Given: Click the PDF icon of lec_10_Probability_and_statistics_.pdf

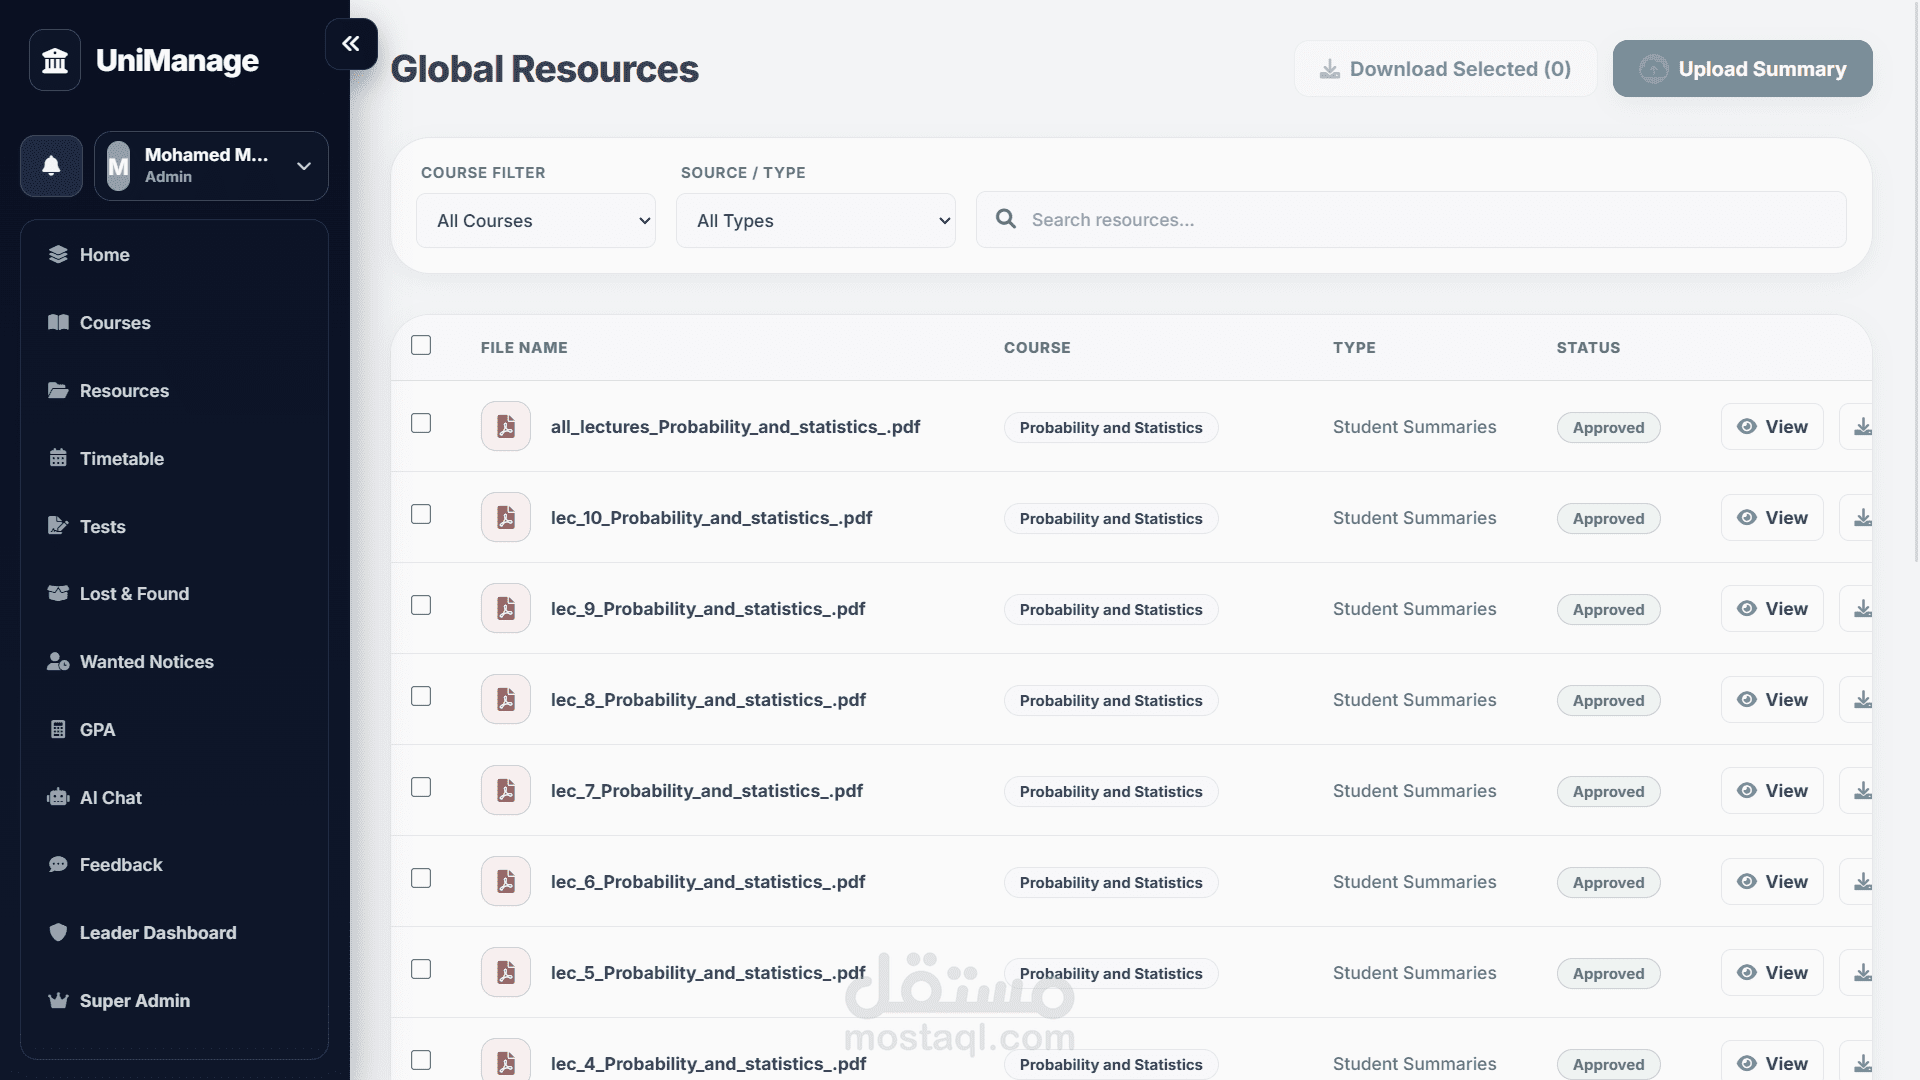Looking at the screenshot, I should tap(506, 518).
